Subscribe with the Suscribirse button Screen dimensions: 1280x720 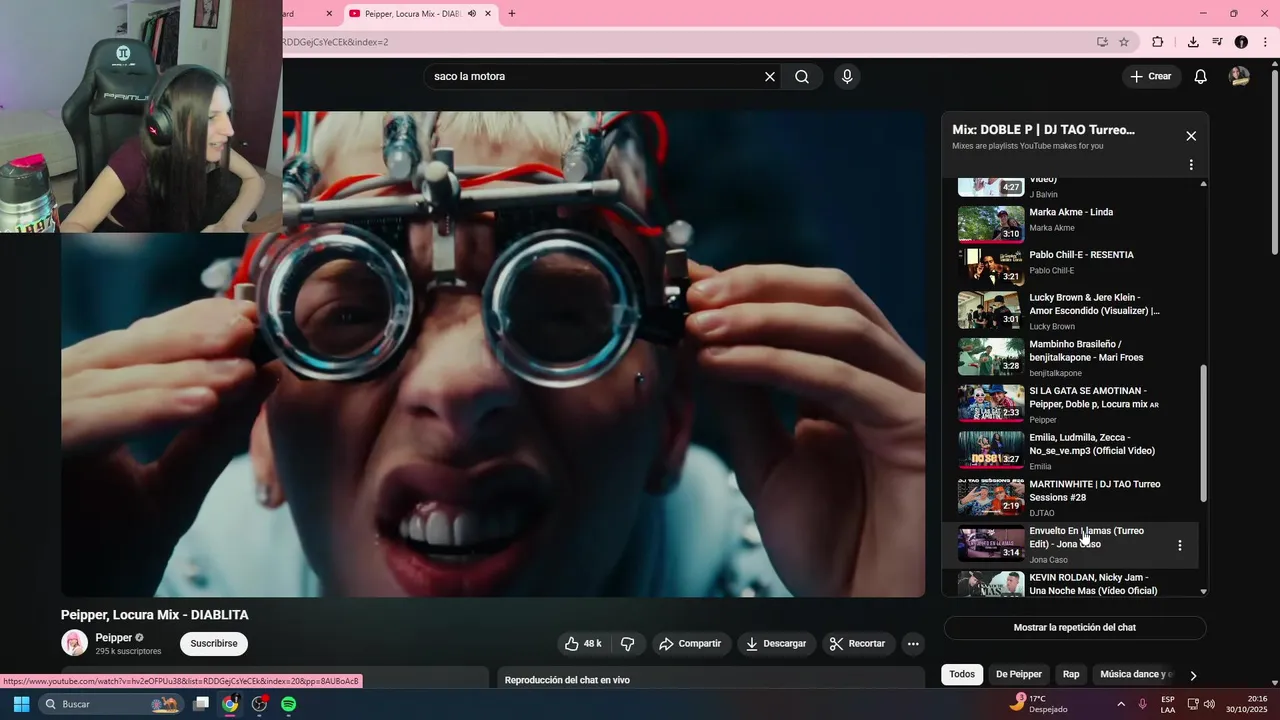(214, 644)
